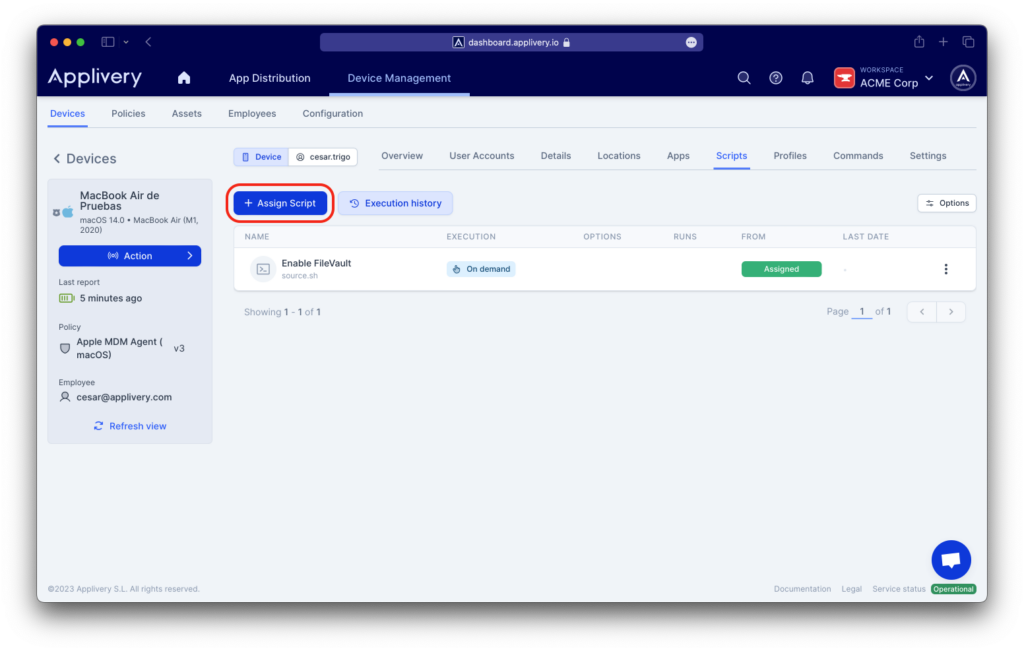Click the employee person icon
The height and width of the screenshot is (651, 1024).
(x=65, y=397)
